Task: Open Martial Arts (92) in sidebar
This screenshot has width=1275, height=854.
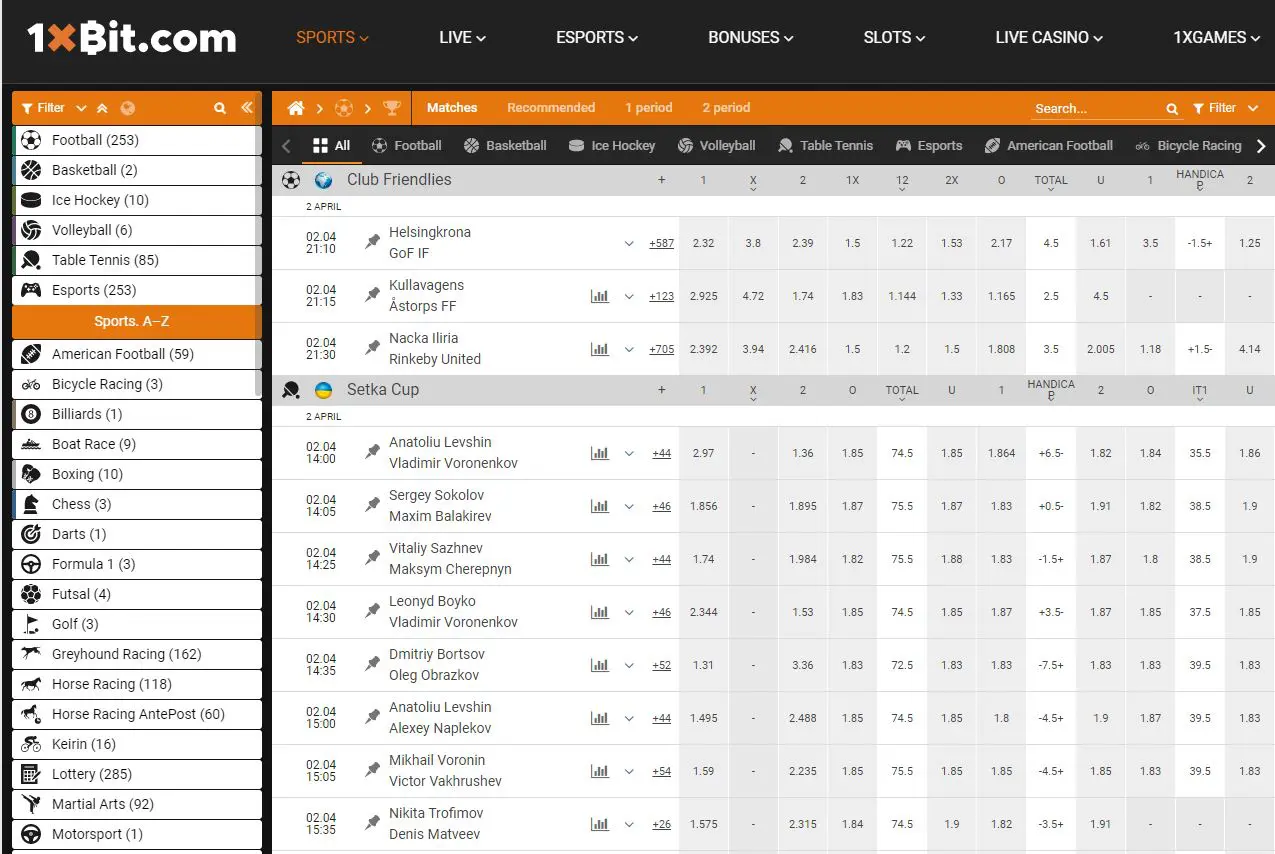Action: click(137, 804)
